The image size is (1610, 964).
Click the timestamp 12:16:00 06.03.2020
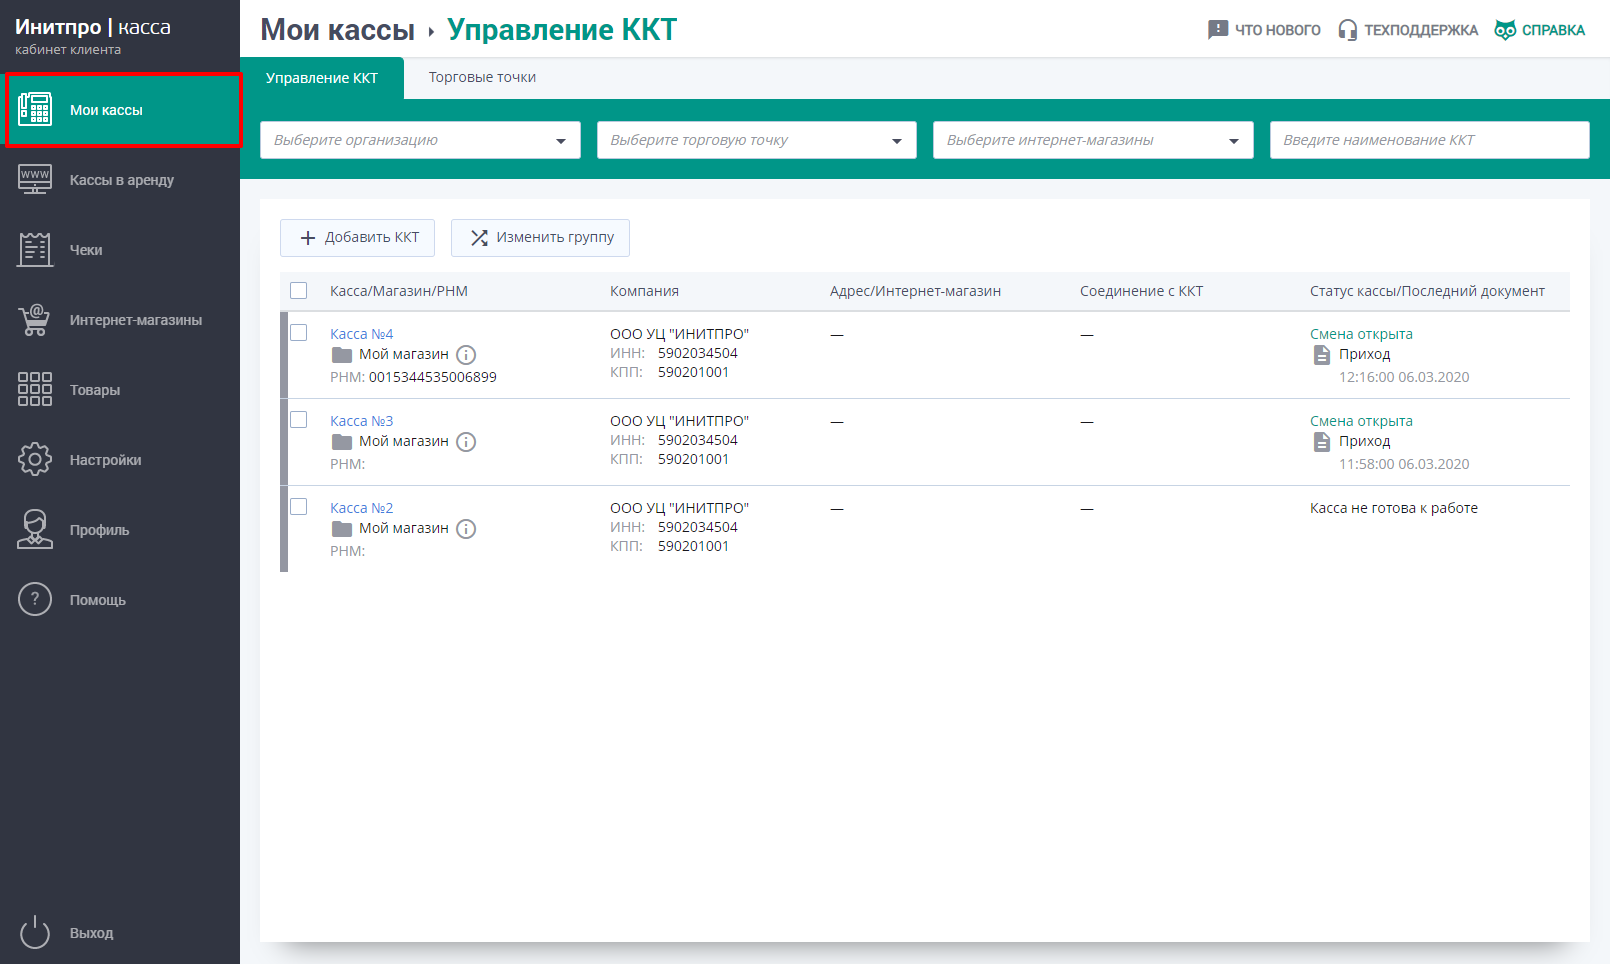click(1404, 377)
